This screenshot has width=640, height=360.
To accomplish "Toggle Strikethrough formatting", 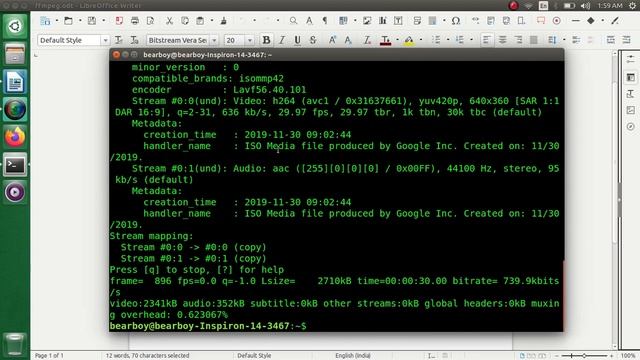I will 313,40.
